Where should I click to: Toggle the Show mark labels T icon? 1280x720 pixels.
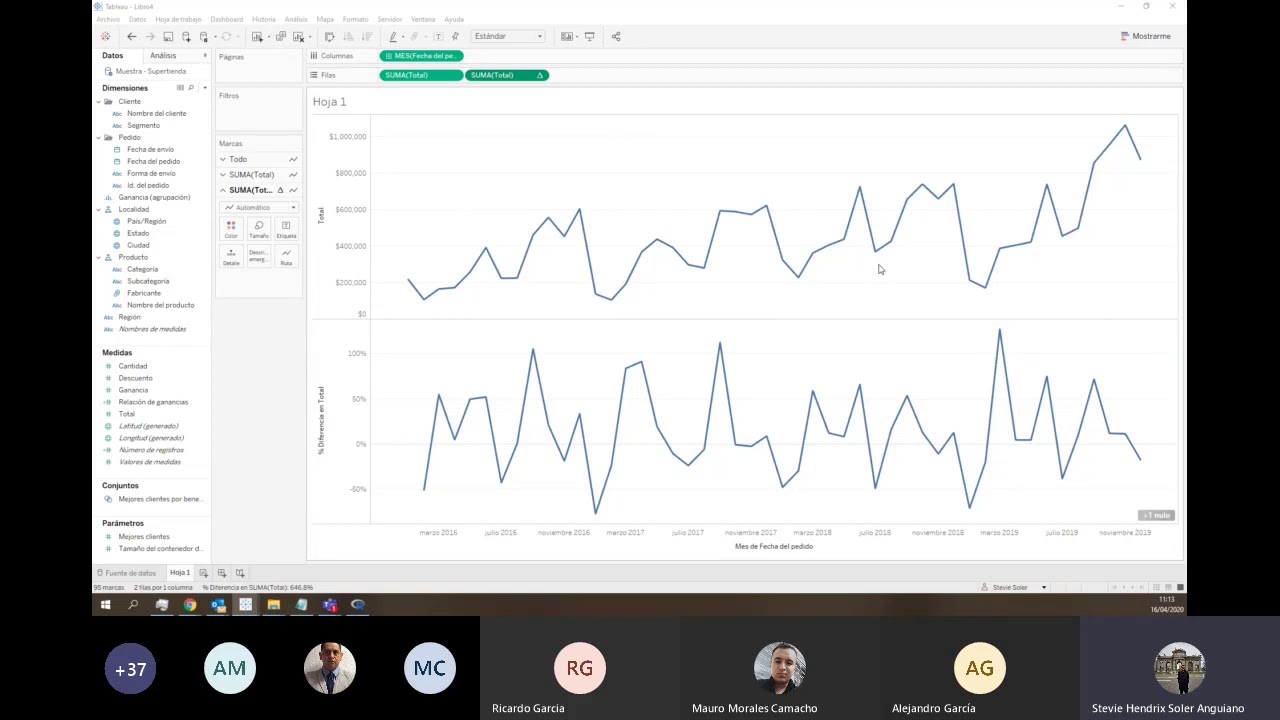438,36
